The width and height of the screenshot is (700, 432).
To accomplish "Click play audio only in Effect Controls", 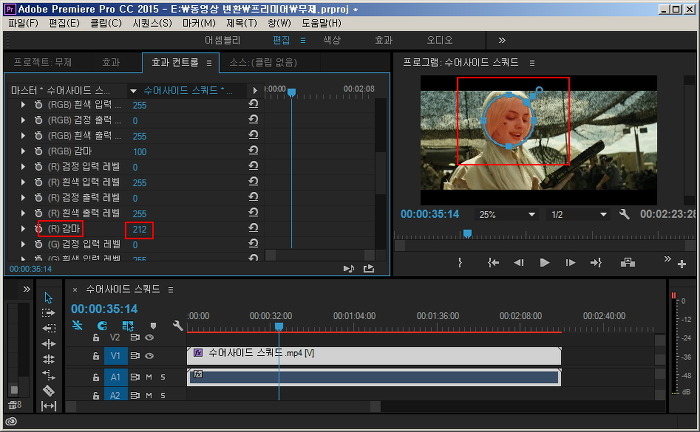I will pos(349,269).
